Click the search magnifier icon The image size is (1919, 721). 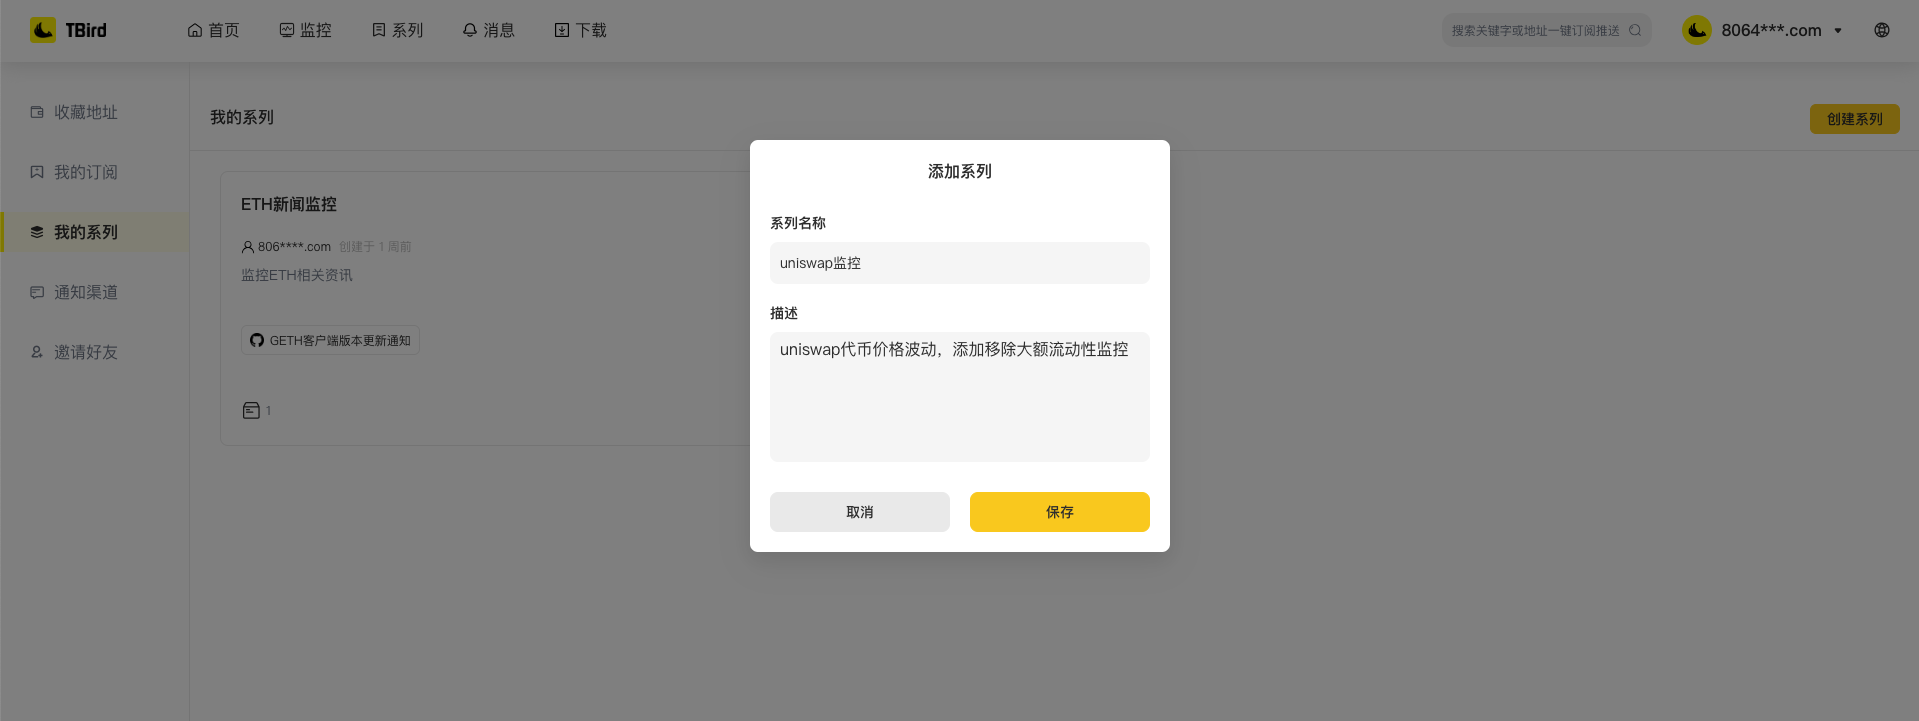[1635, 30]
